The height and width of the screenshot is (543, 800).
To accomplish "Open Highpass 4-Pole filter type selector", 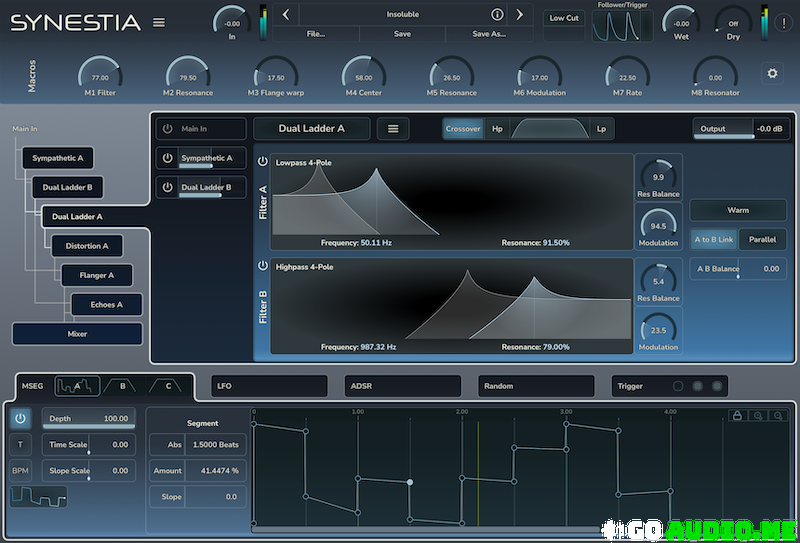I will point(305,267).
